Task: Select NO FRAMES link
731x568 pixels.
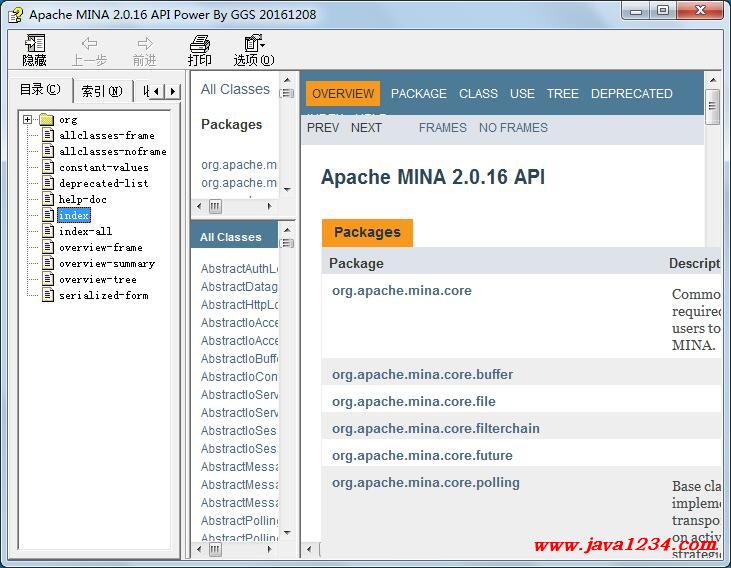Action: click(x=513, y=128)
